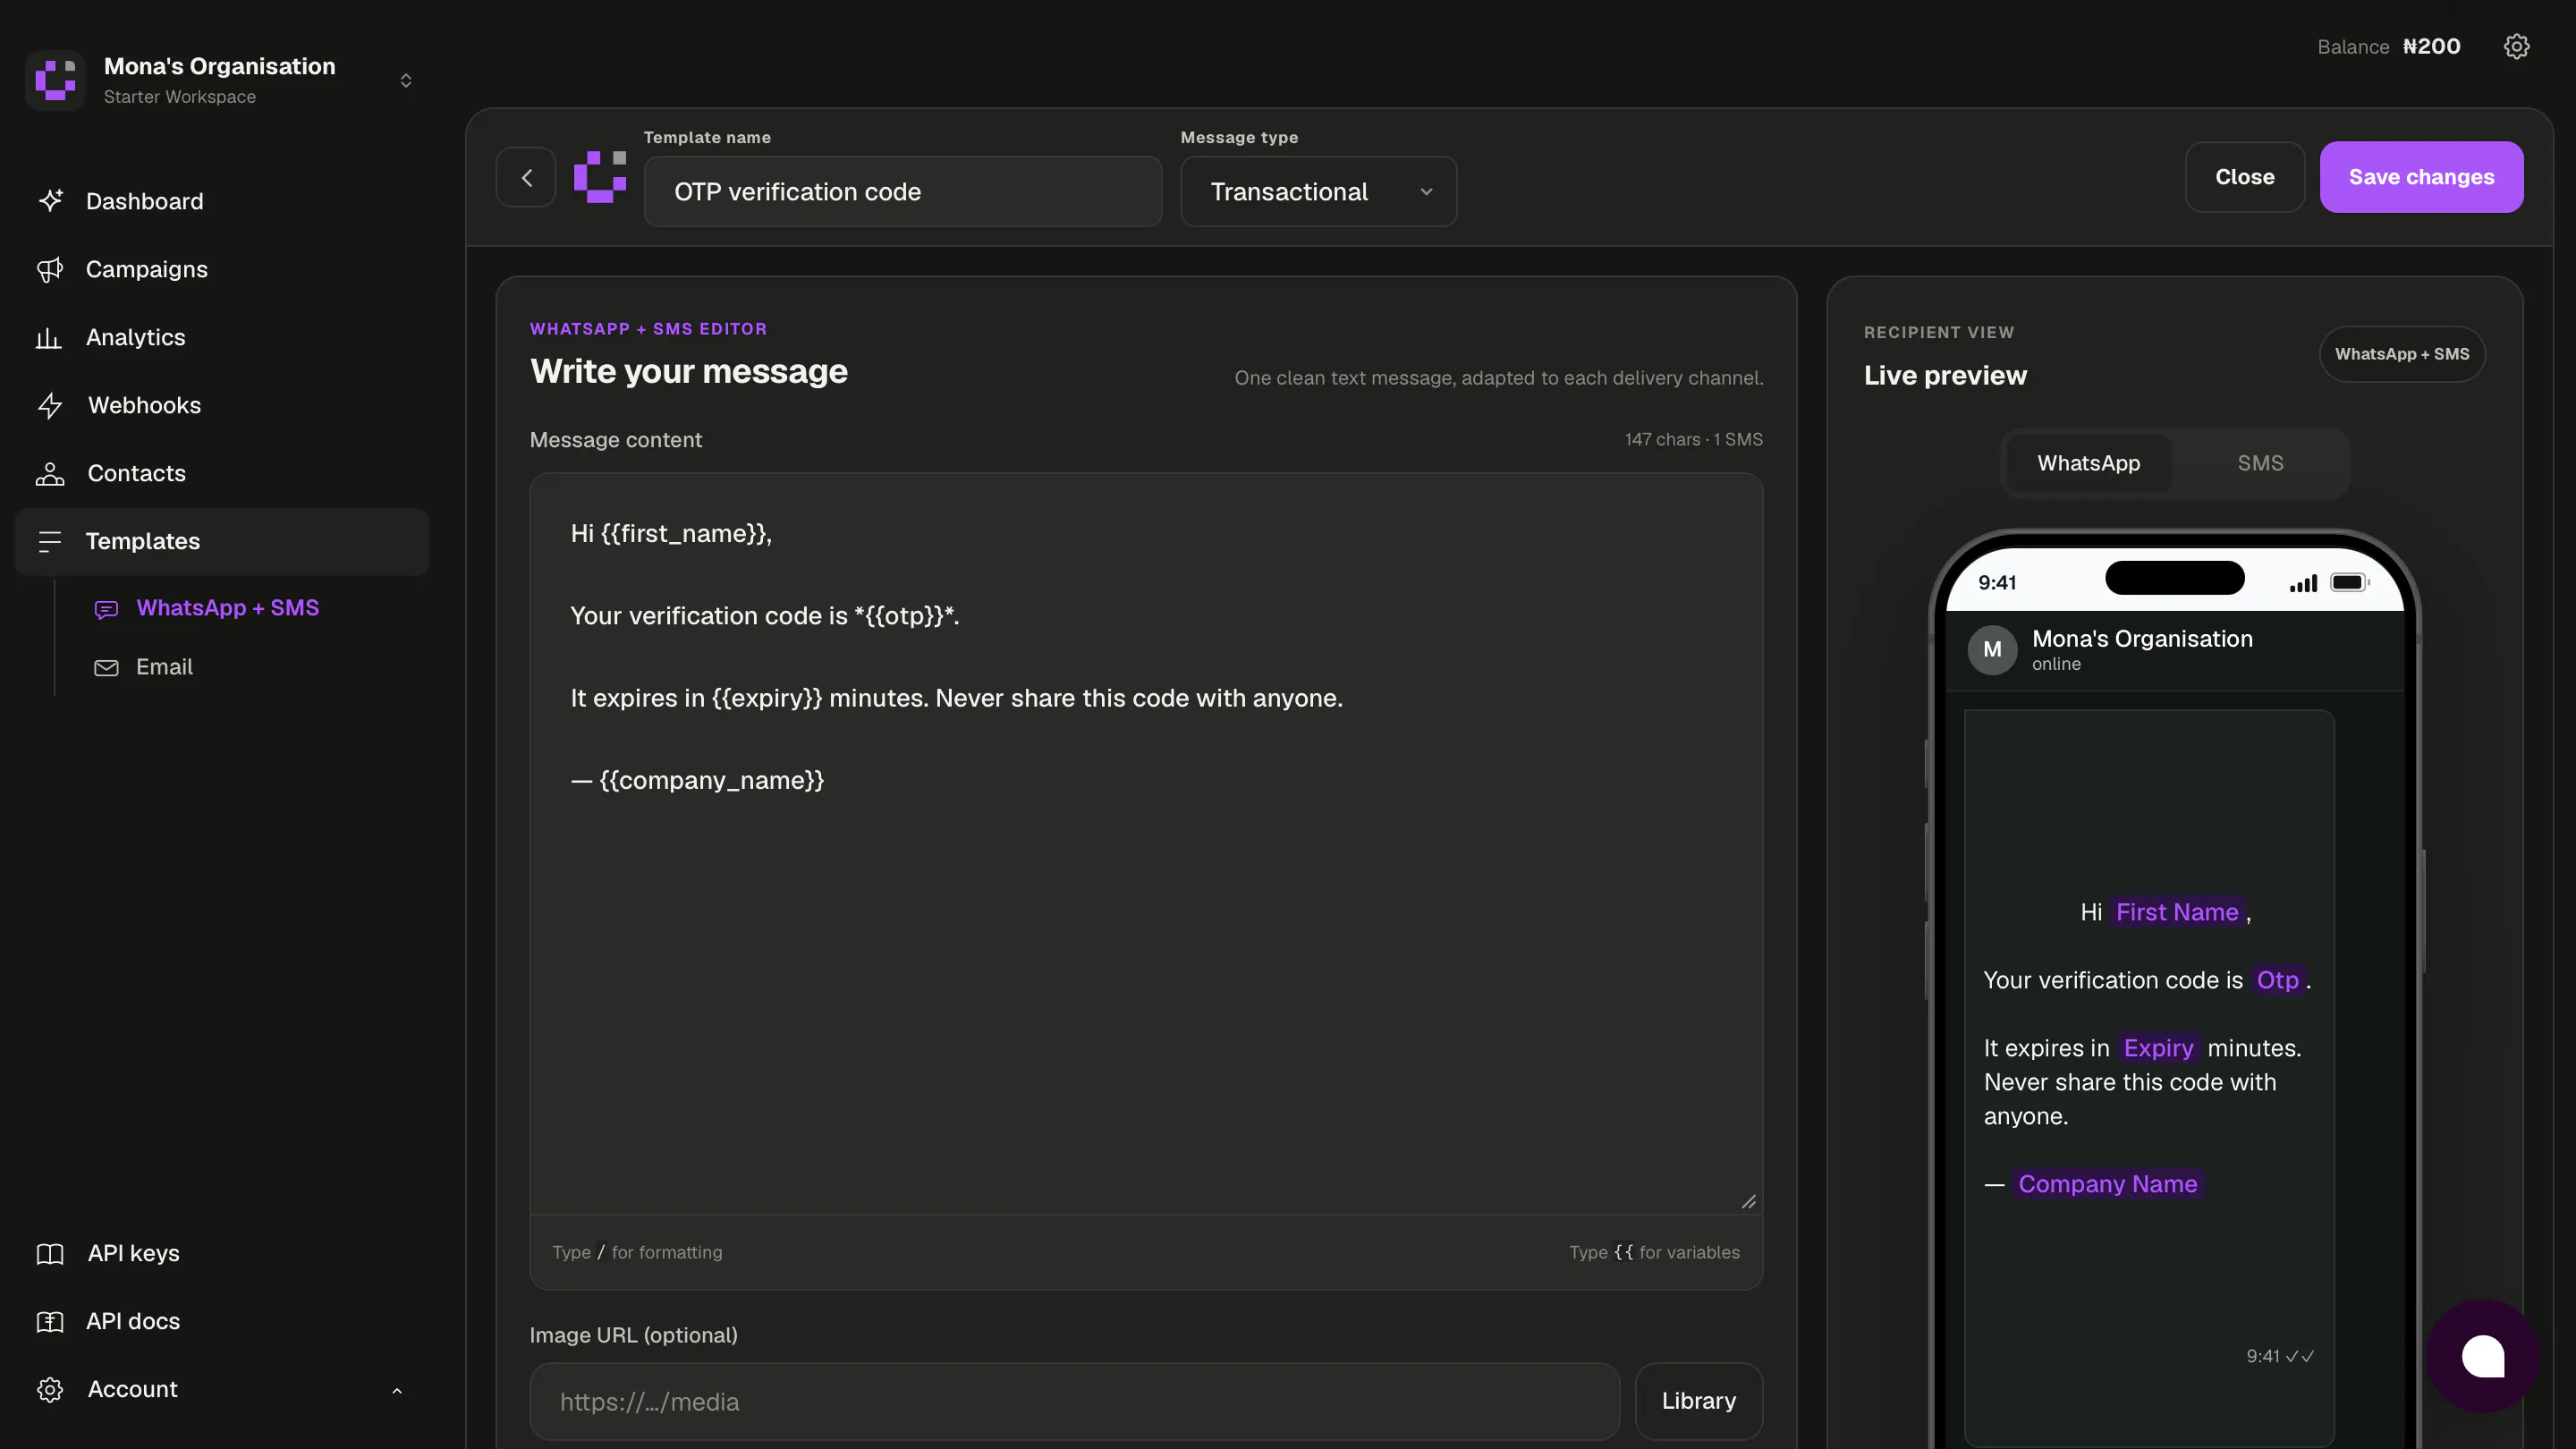
Task: Click inside the message content textarea
Action: [1146, 843]
